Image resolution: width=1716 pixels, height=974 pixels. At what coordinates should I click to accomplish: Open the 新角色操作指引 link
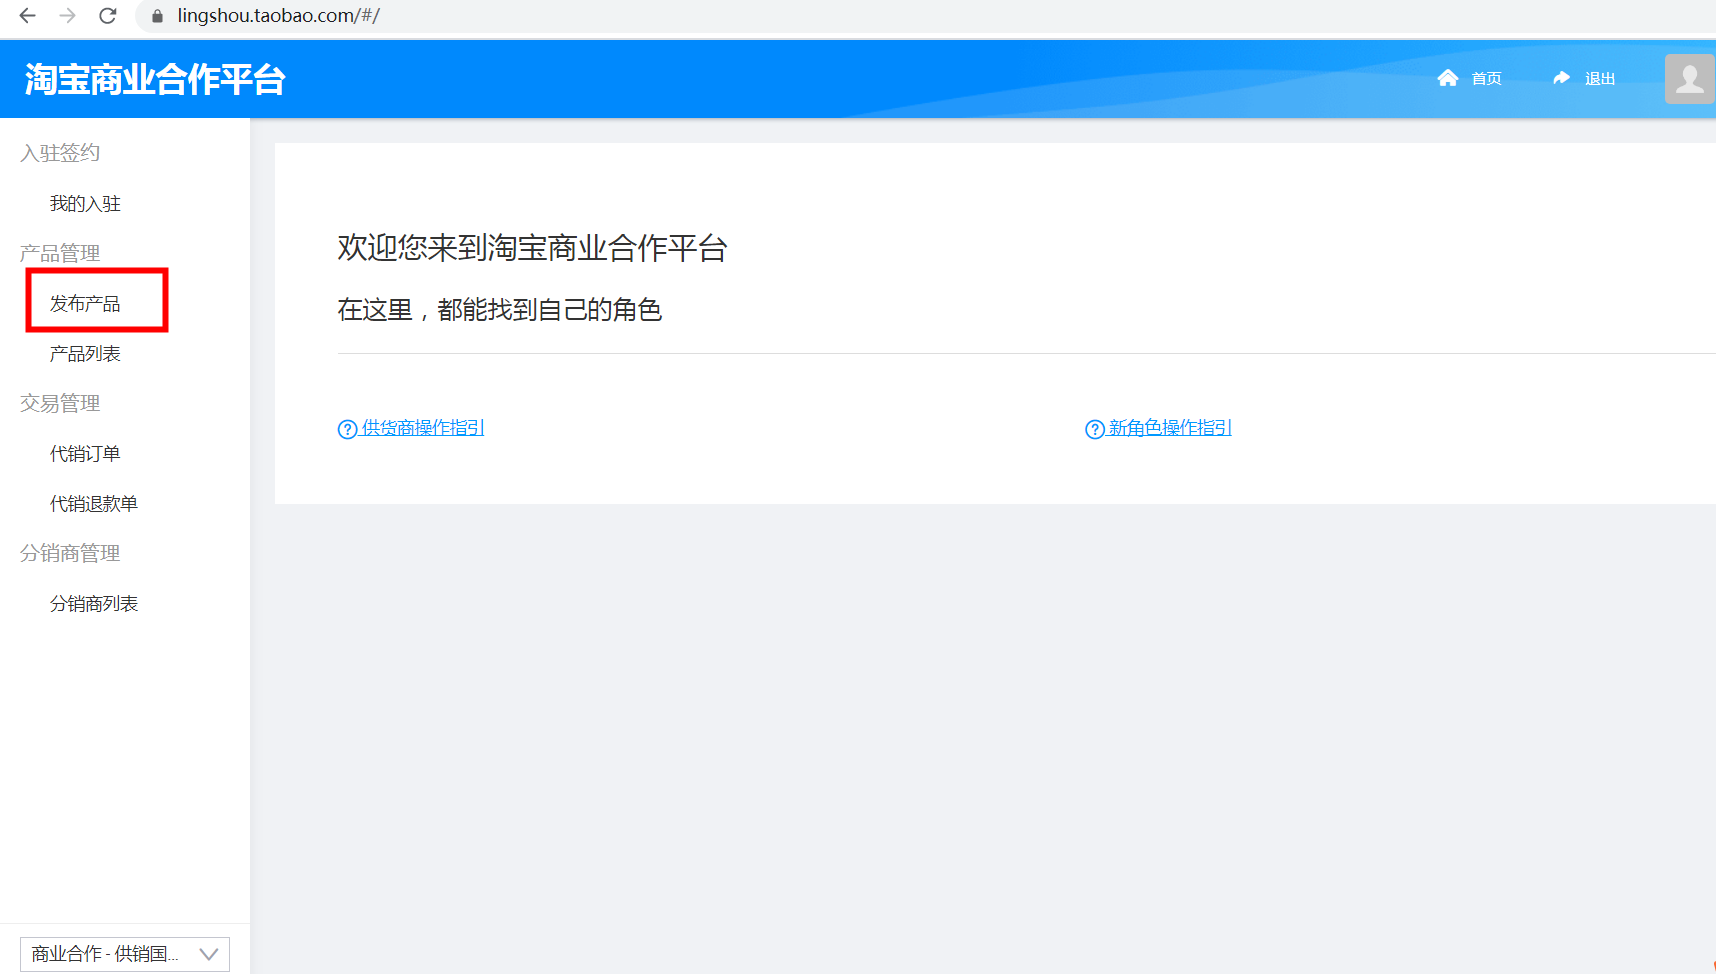coord(1170,428)
